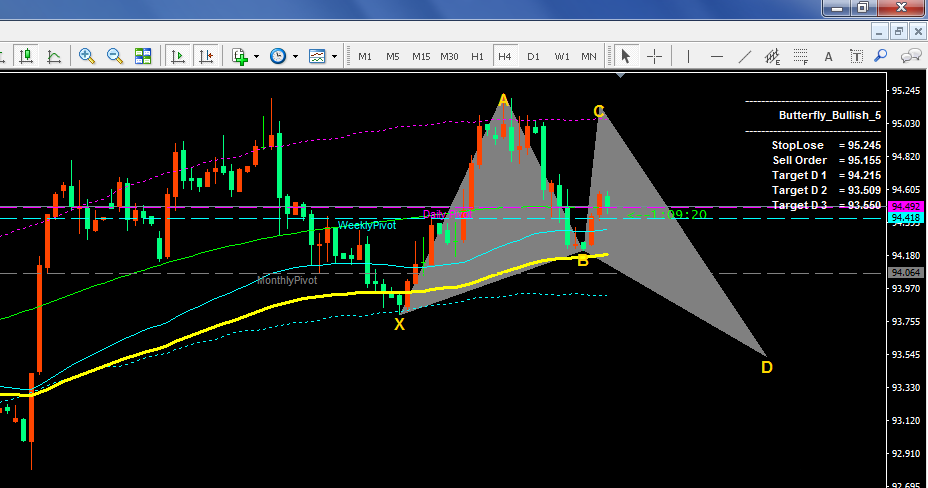Screen dimensions: 928x488
Task: Activate the cursor arrow pointer mode
Action: 626,56
